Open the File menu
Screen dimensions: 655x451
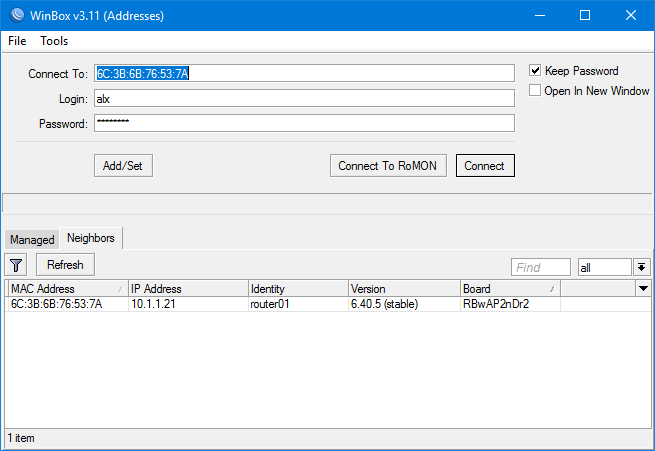(17, 41)
